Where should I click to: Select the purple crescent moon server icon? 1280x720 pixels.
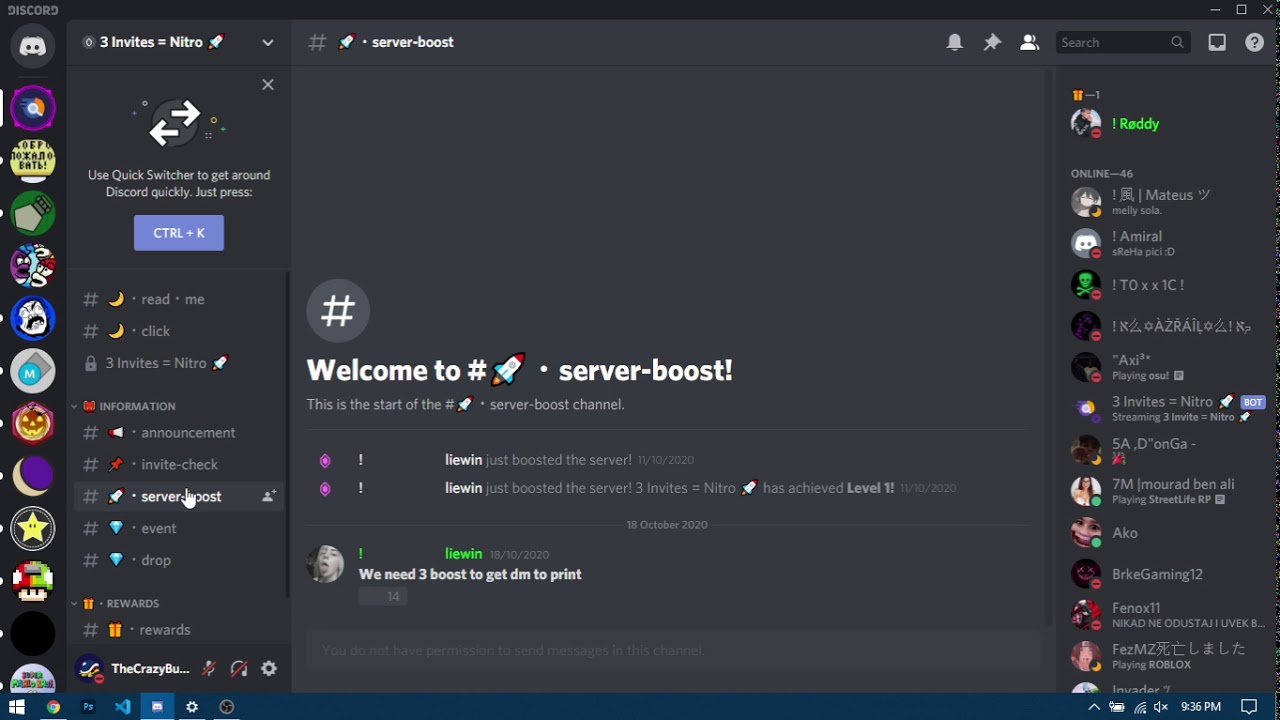[33, 476]
